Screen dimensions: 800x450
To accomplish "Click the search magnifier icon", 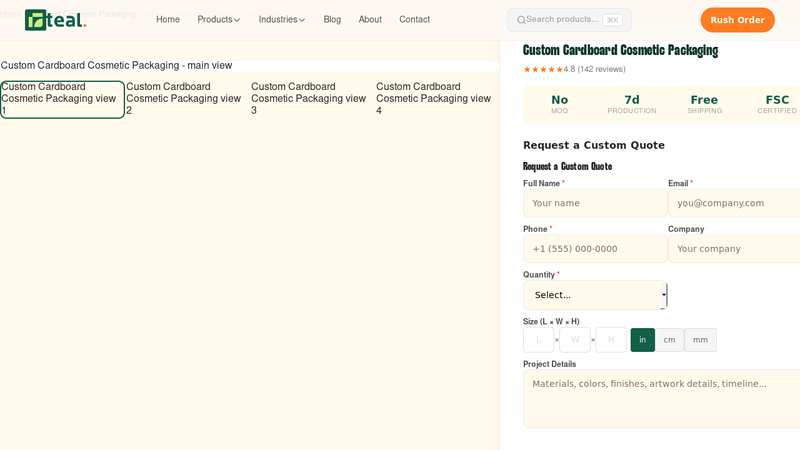I will point(521,20).
